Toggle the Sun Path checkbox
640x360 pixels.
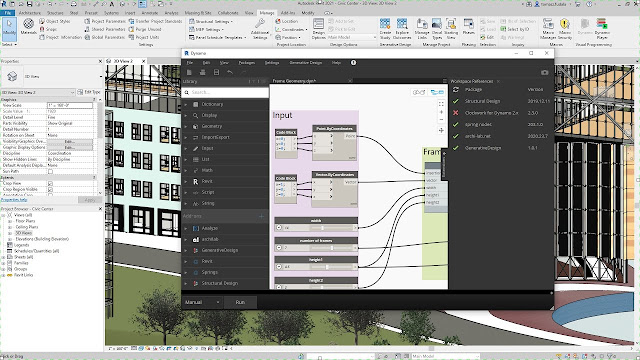51,171
